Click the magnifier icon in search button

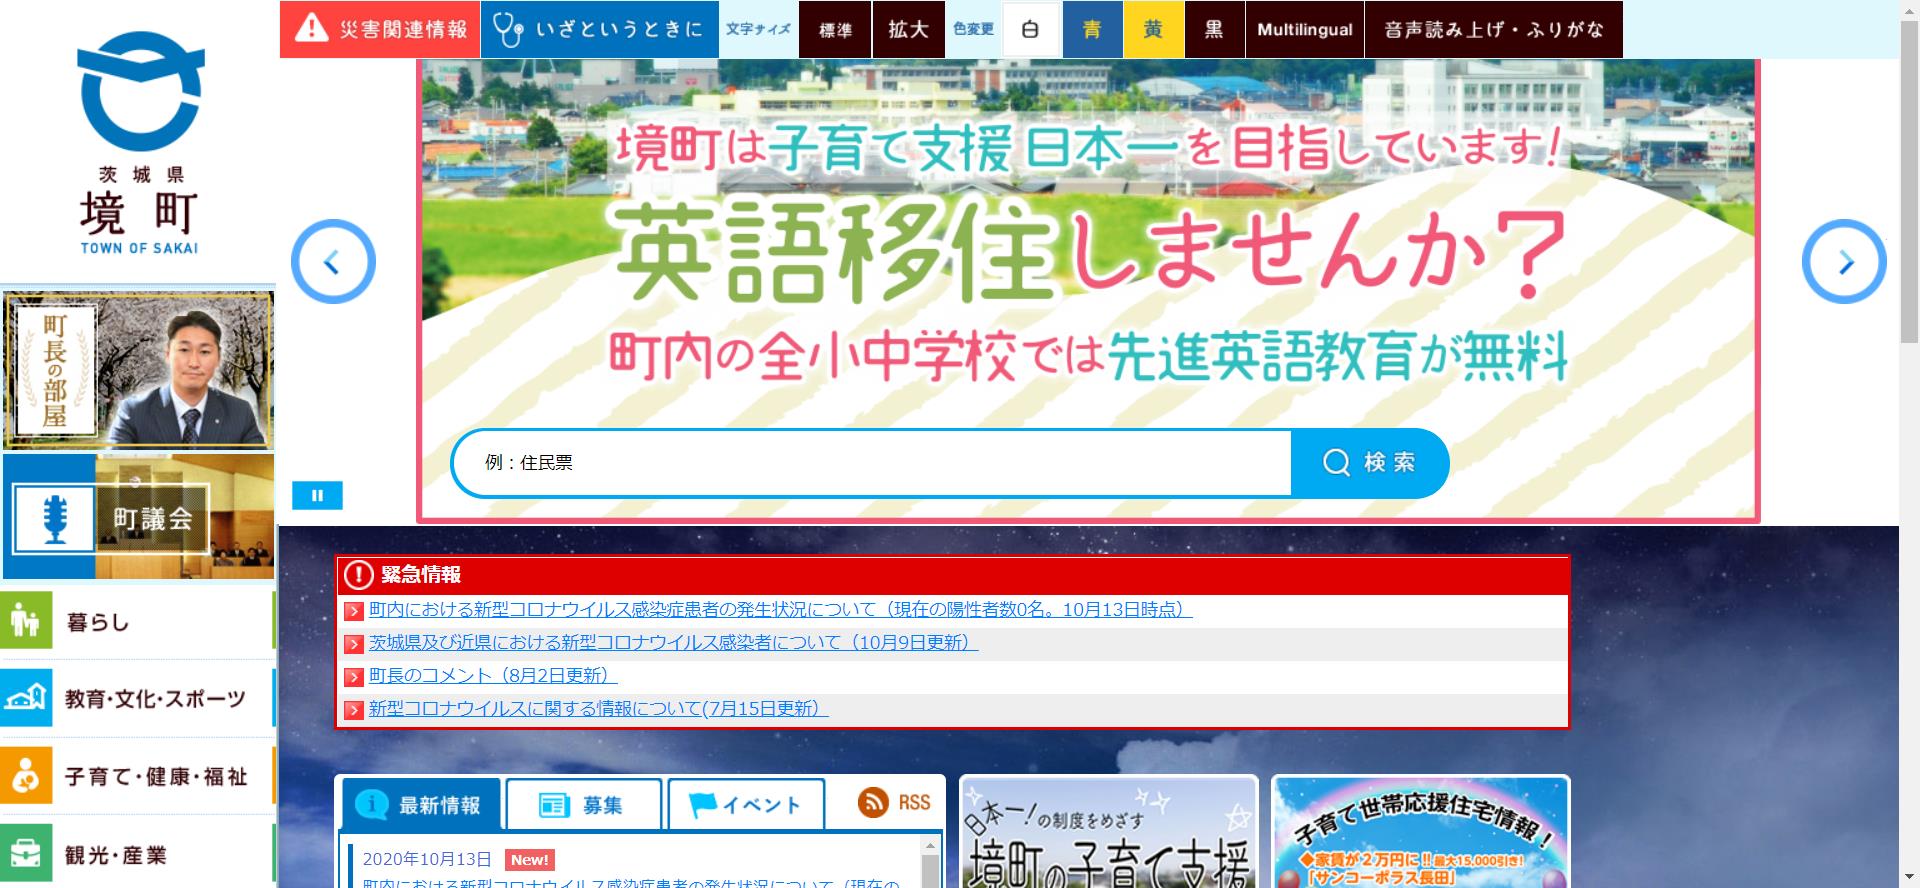pos(1336,462)
